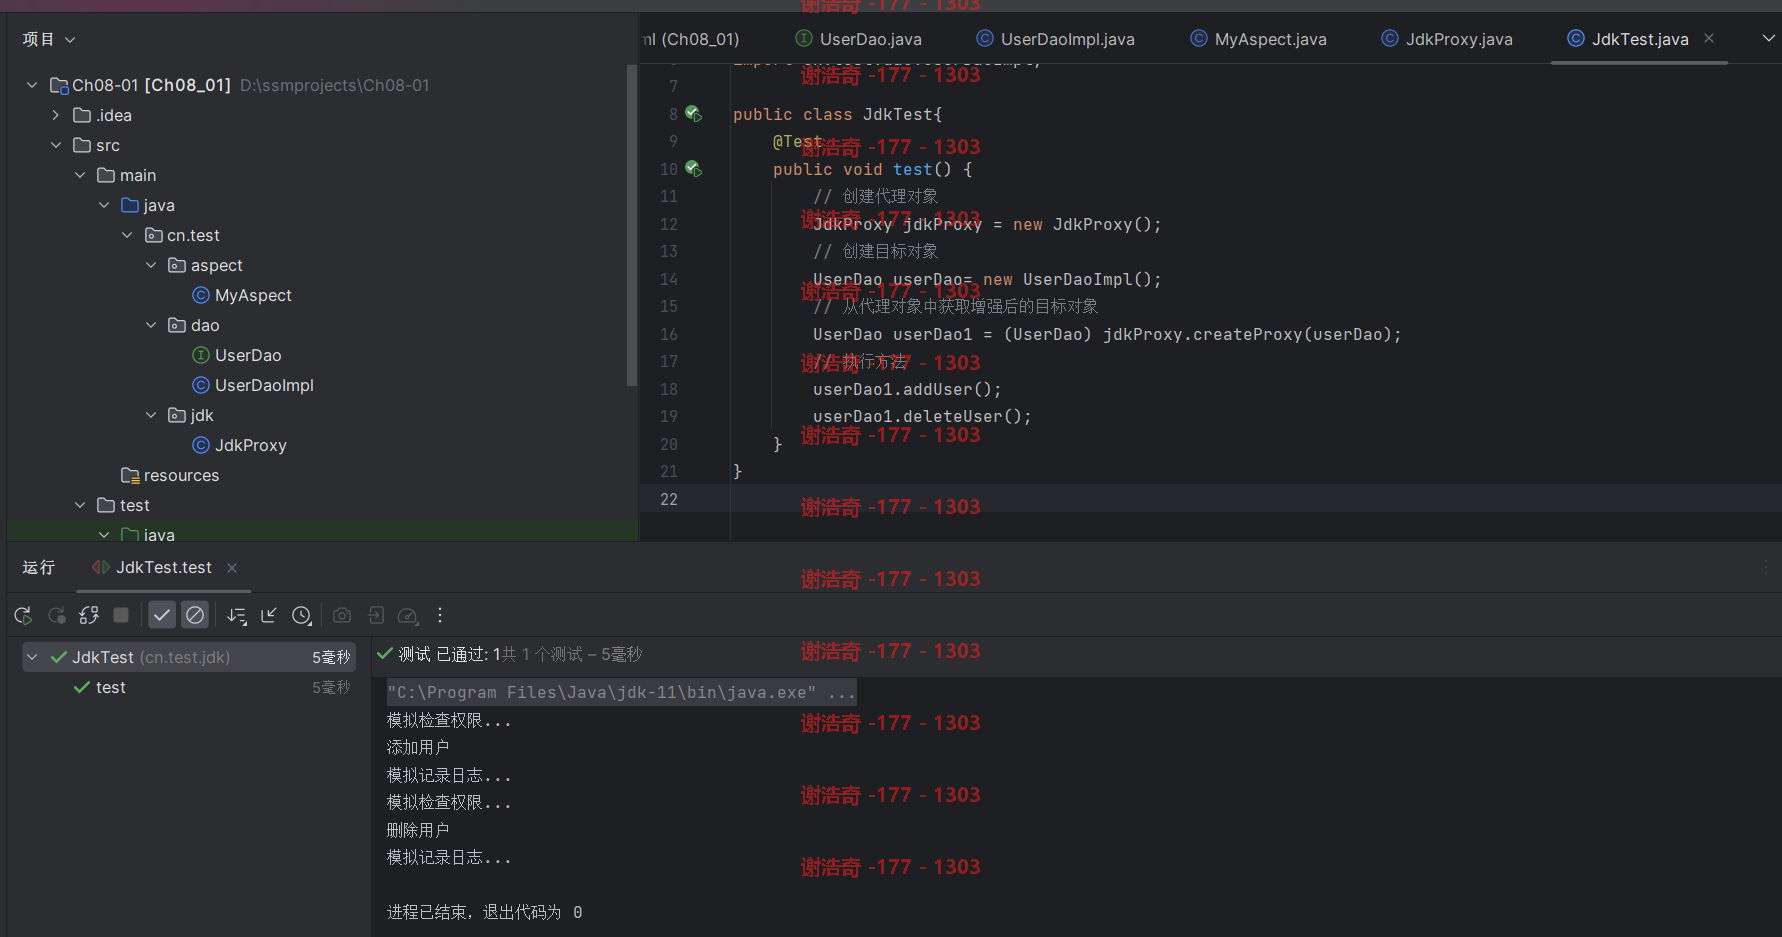Screen dimensions: 1782x937
Task: Click console line '删除用户'
Action: [418, 830]
